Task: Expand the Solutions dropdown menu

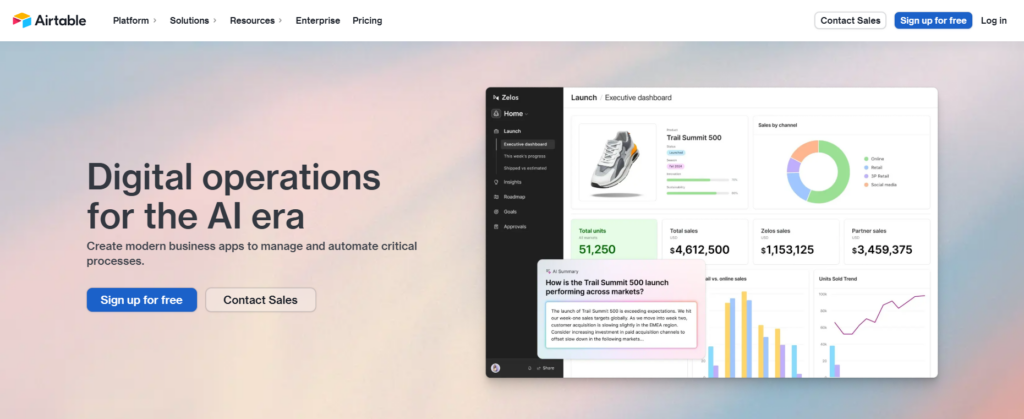Action: click(193, 20)
